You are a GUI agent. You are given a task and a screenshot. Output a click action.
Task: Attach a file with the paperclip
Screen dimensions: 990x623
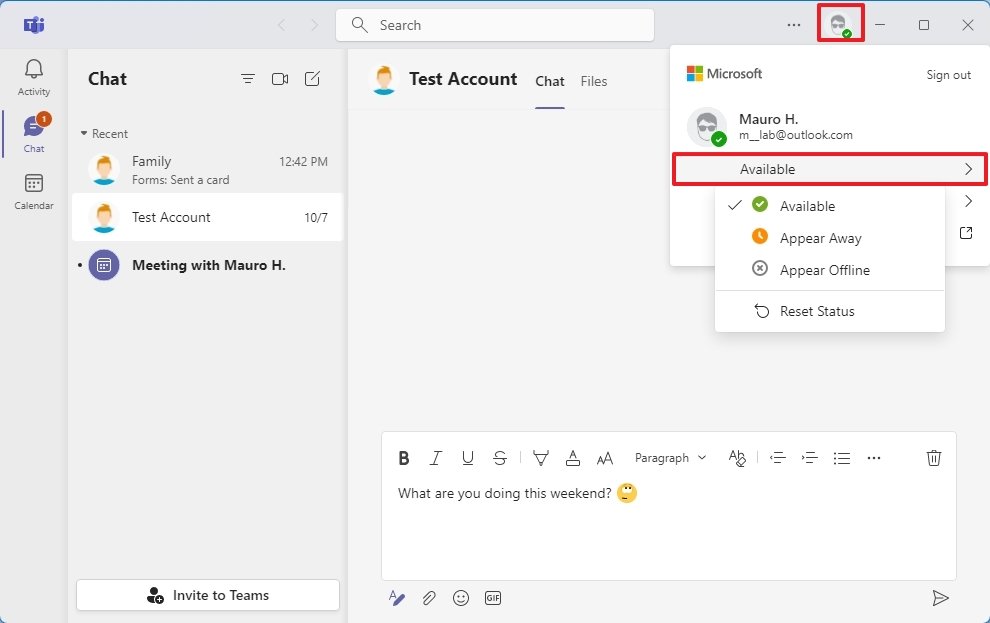pos(429,597)
